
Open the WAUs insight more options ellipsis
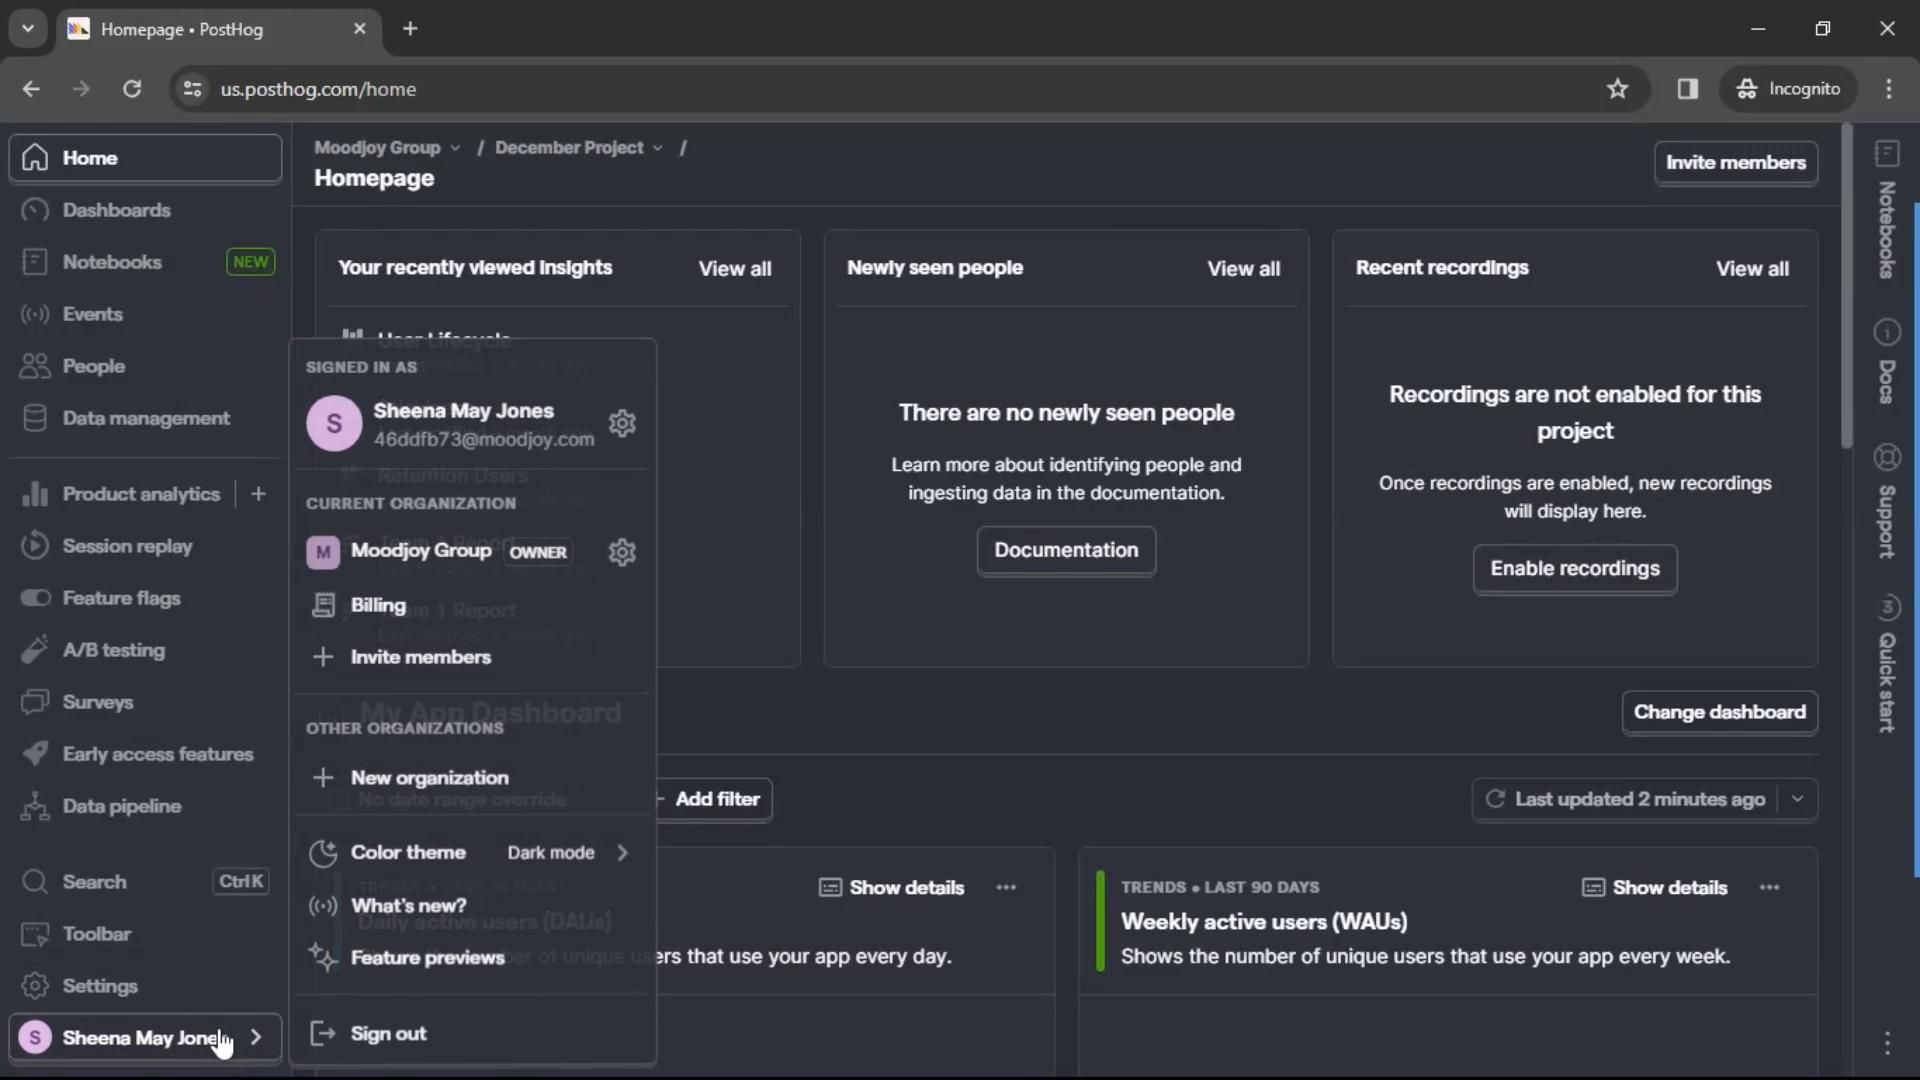(1769, 888)
